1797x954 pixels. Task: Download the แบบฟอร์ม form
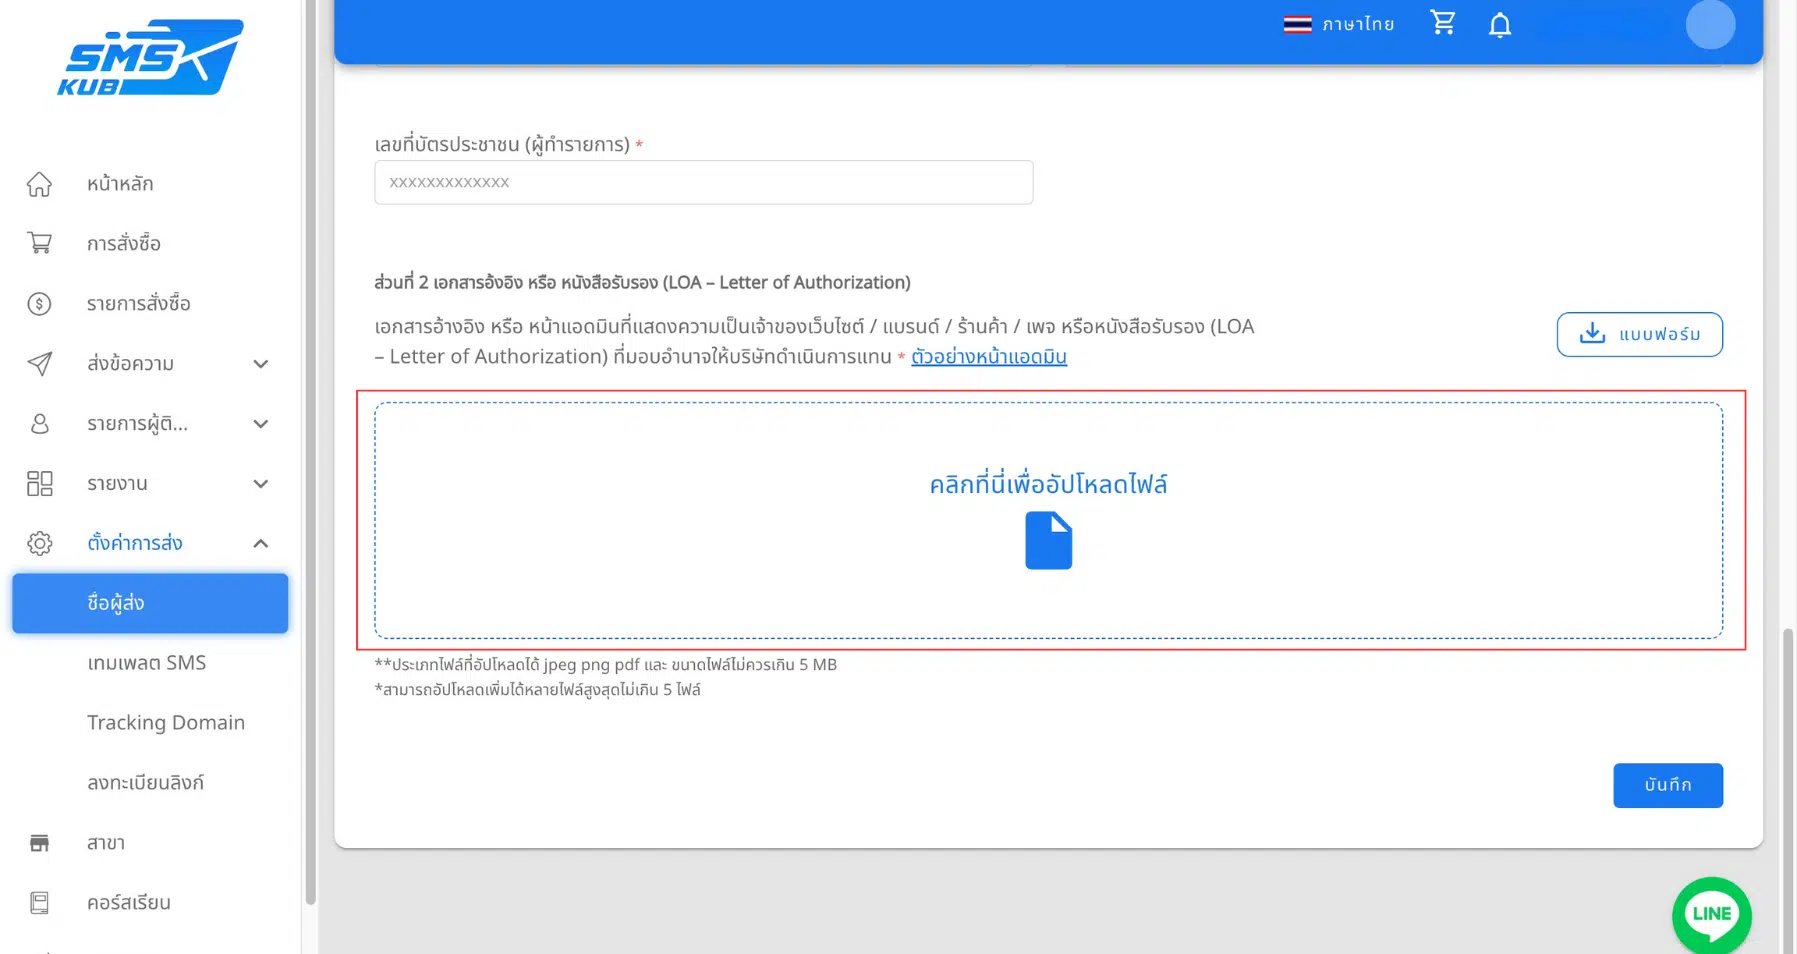tap(1640, 334)
